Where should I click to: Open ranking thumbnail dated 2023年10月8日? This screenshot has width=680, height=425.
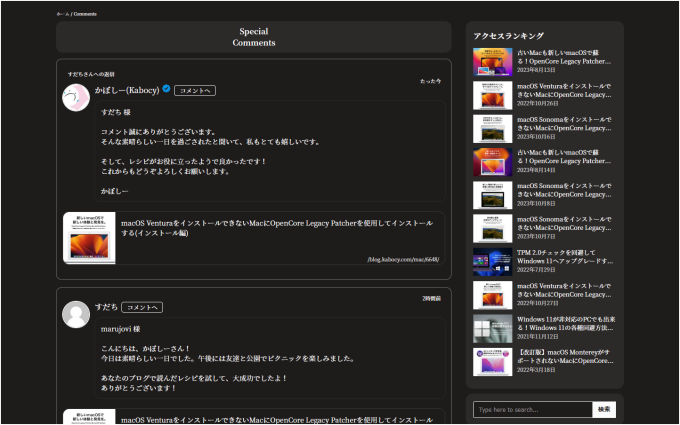click(493, 195)
